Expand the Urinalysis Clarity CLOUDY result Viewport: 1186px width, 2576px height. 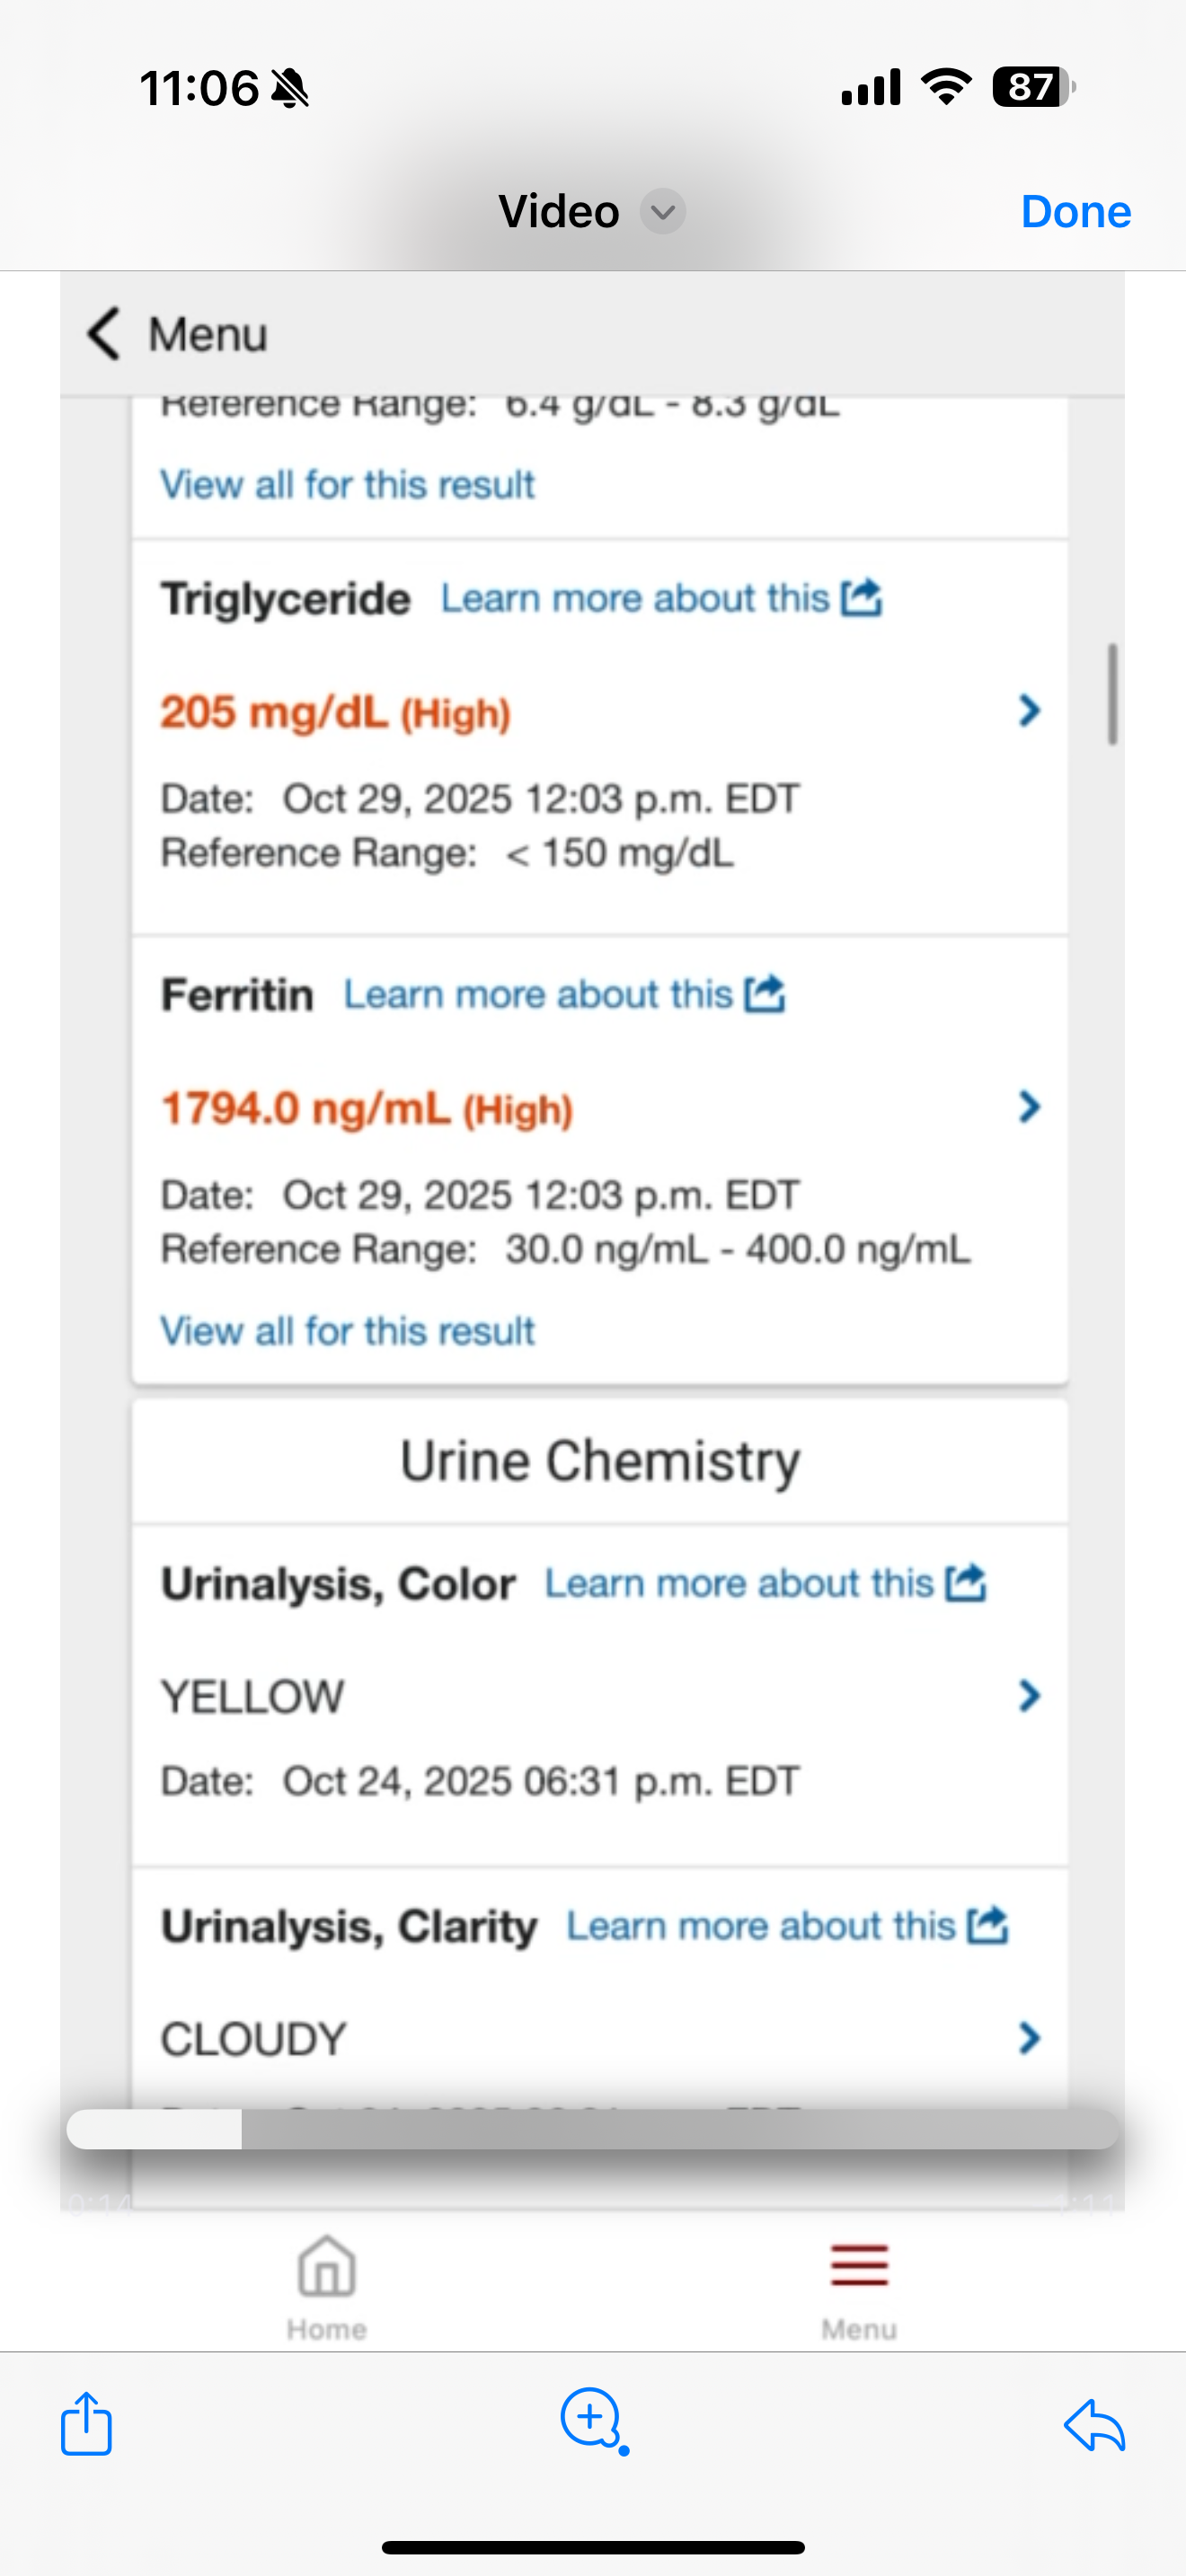[x=1029, y=2038]
